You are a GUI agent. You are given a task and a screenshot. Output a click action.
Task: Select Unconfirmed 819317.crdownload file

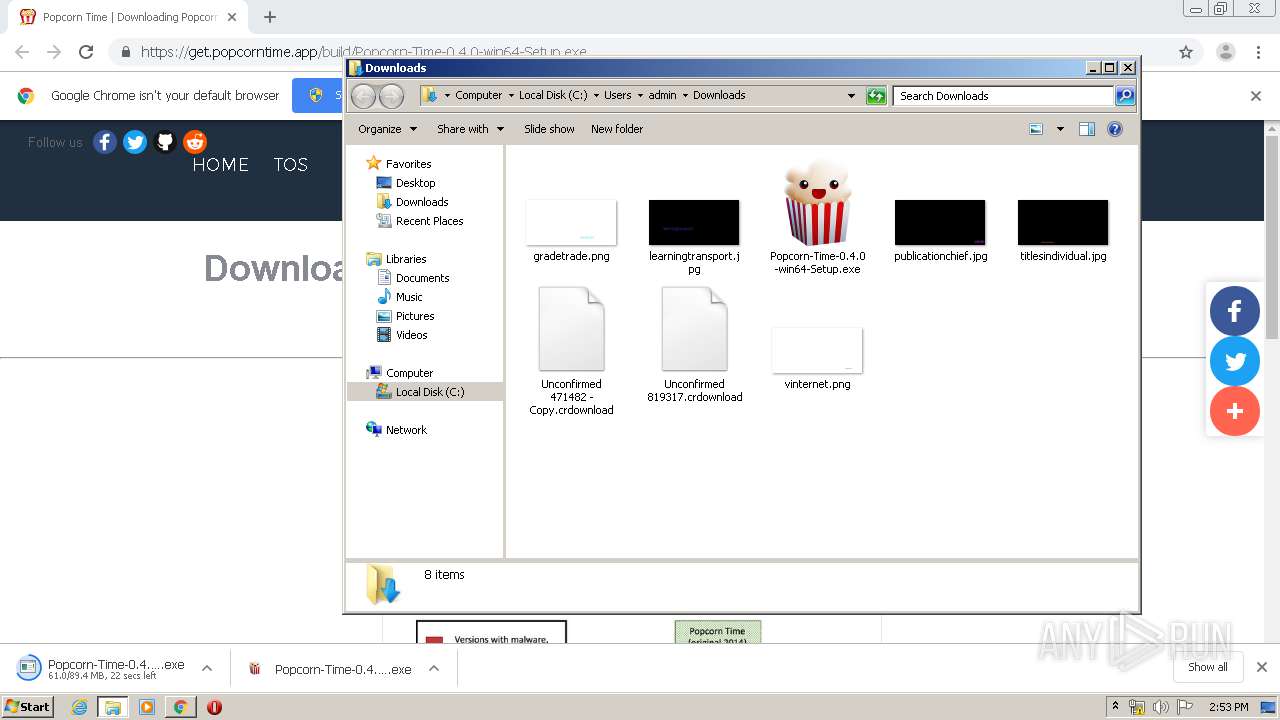click(x=694, y=344)
